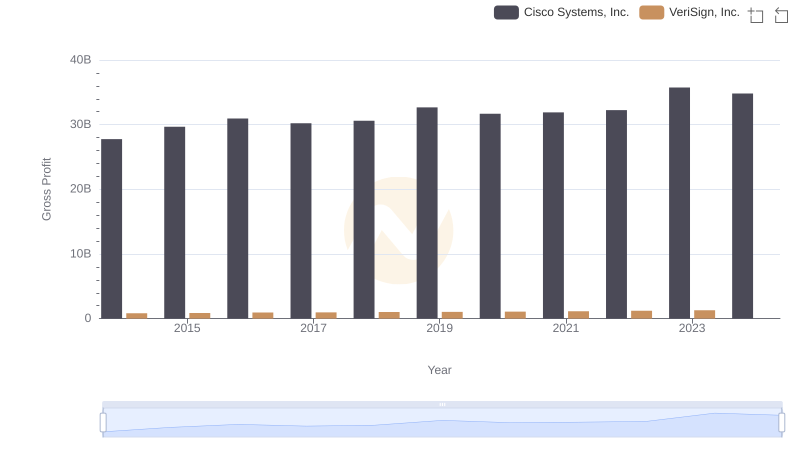
Task: Click the tallest Cisco bar for 2023
Action: point(680,203)
